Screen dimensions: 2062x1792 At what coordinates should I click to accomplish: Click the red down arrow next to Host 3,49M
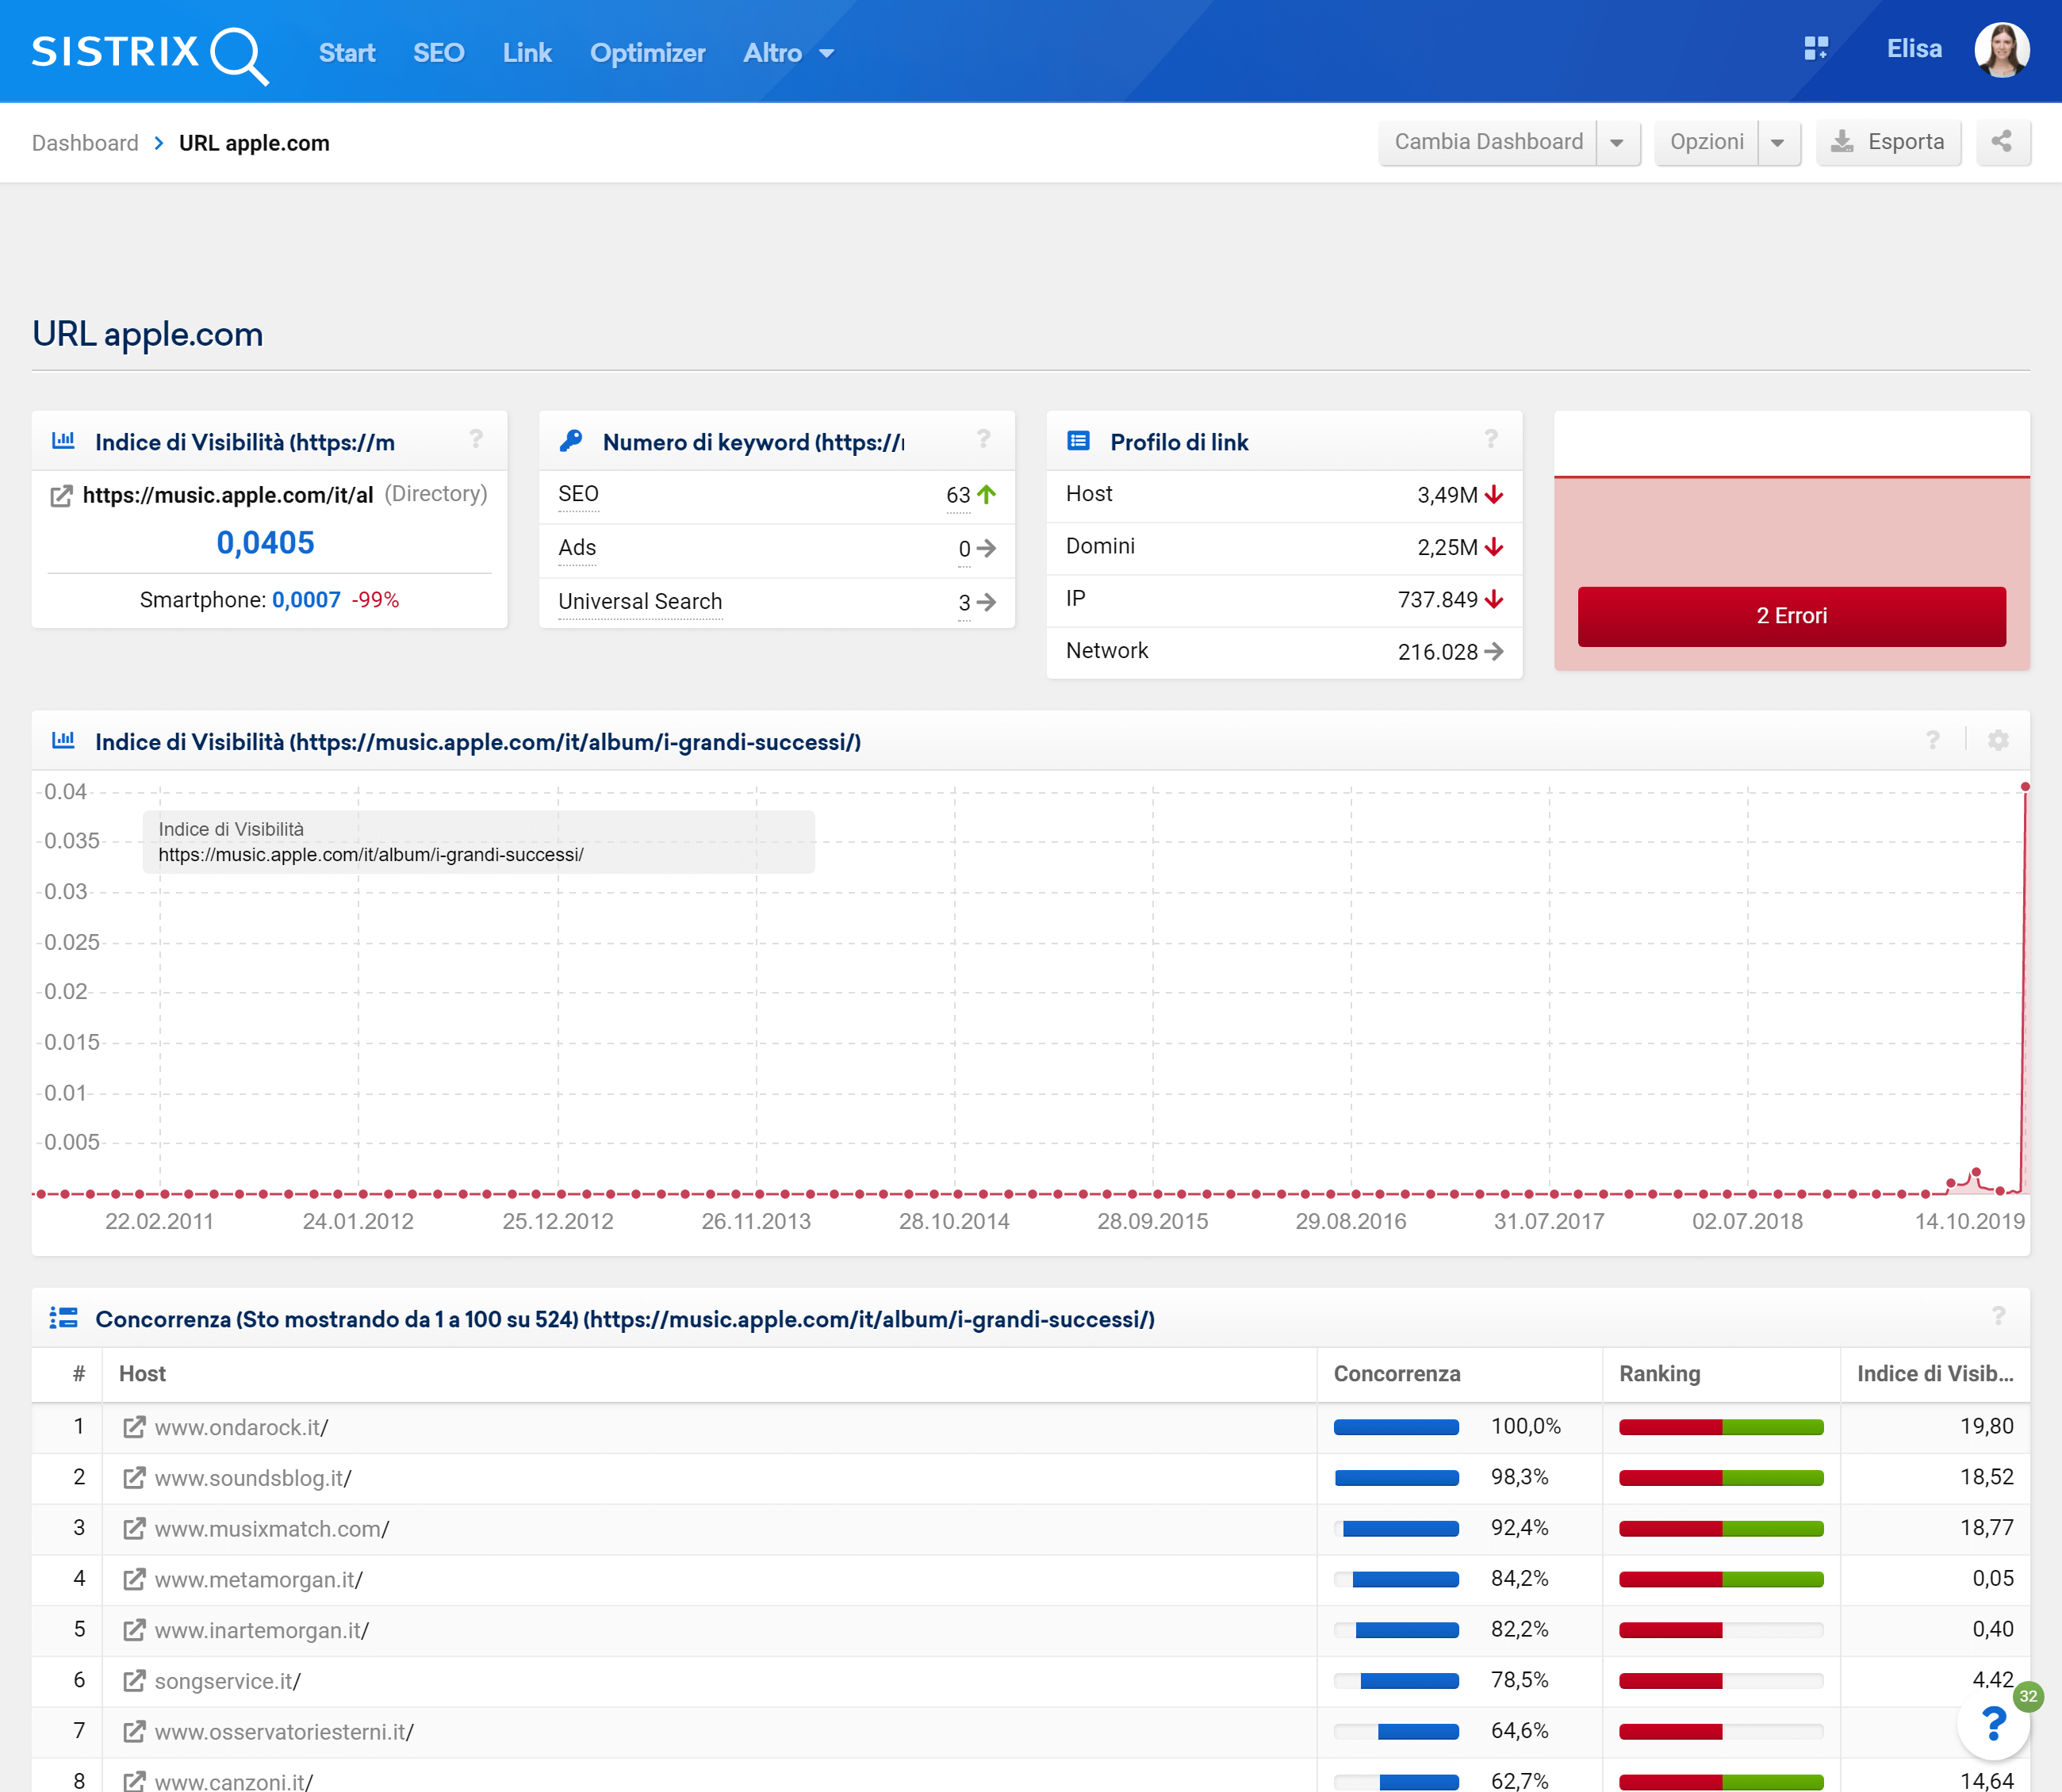1494,494
